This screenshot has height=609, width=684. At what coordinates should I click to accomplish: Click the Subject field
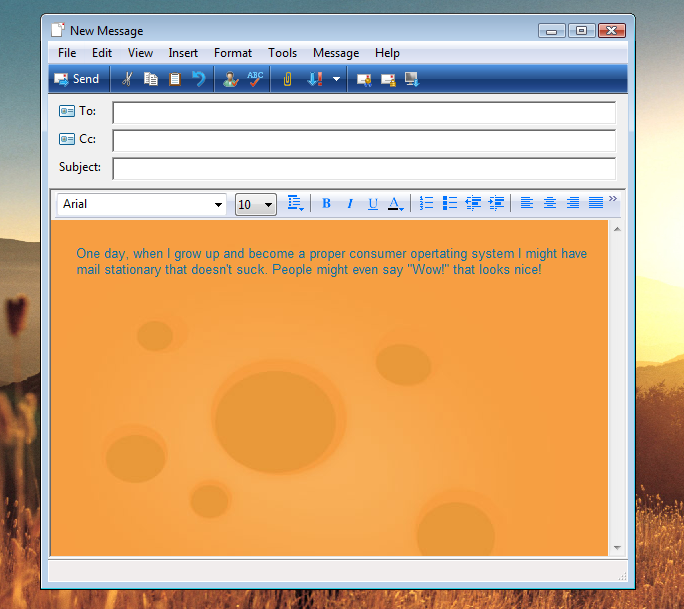pos(364,168)
